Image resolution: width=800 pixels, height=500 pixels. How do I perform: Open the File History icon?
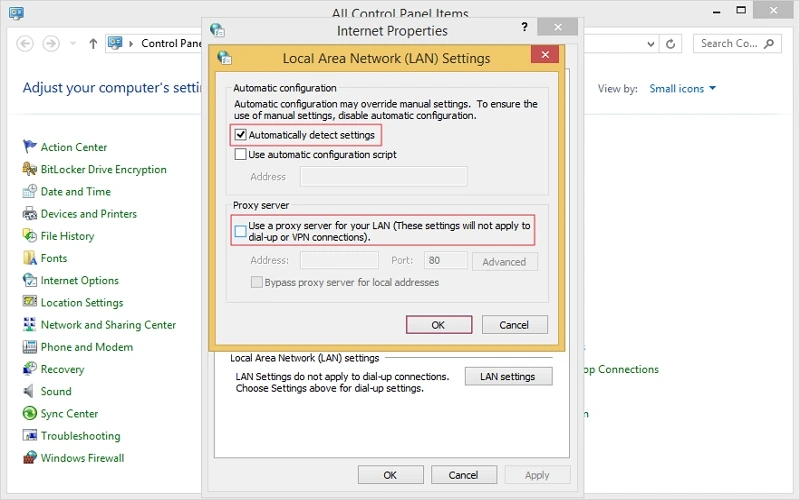[30, 236]
